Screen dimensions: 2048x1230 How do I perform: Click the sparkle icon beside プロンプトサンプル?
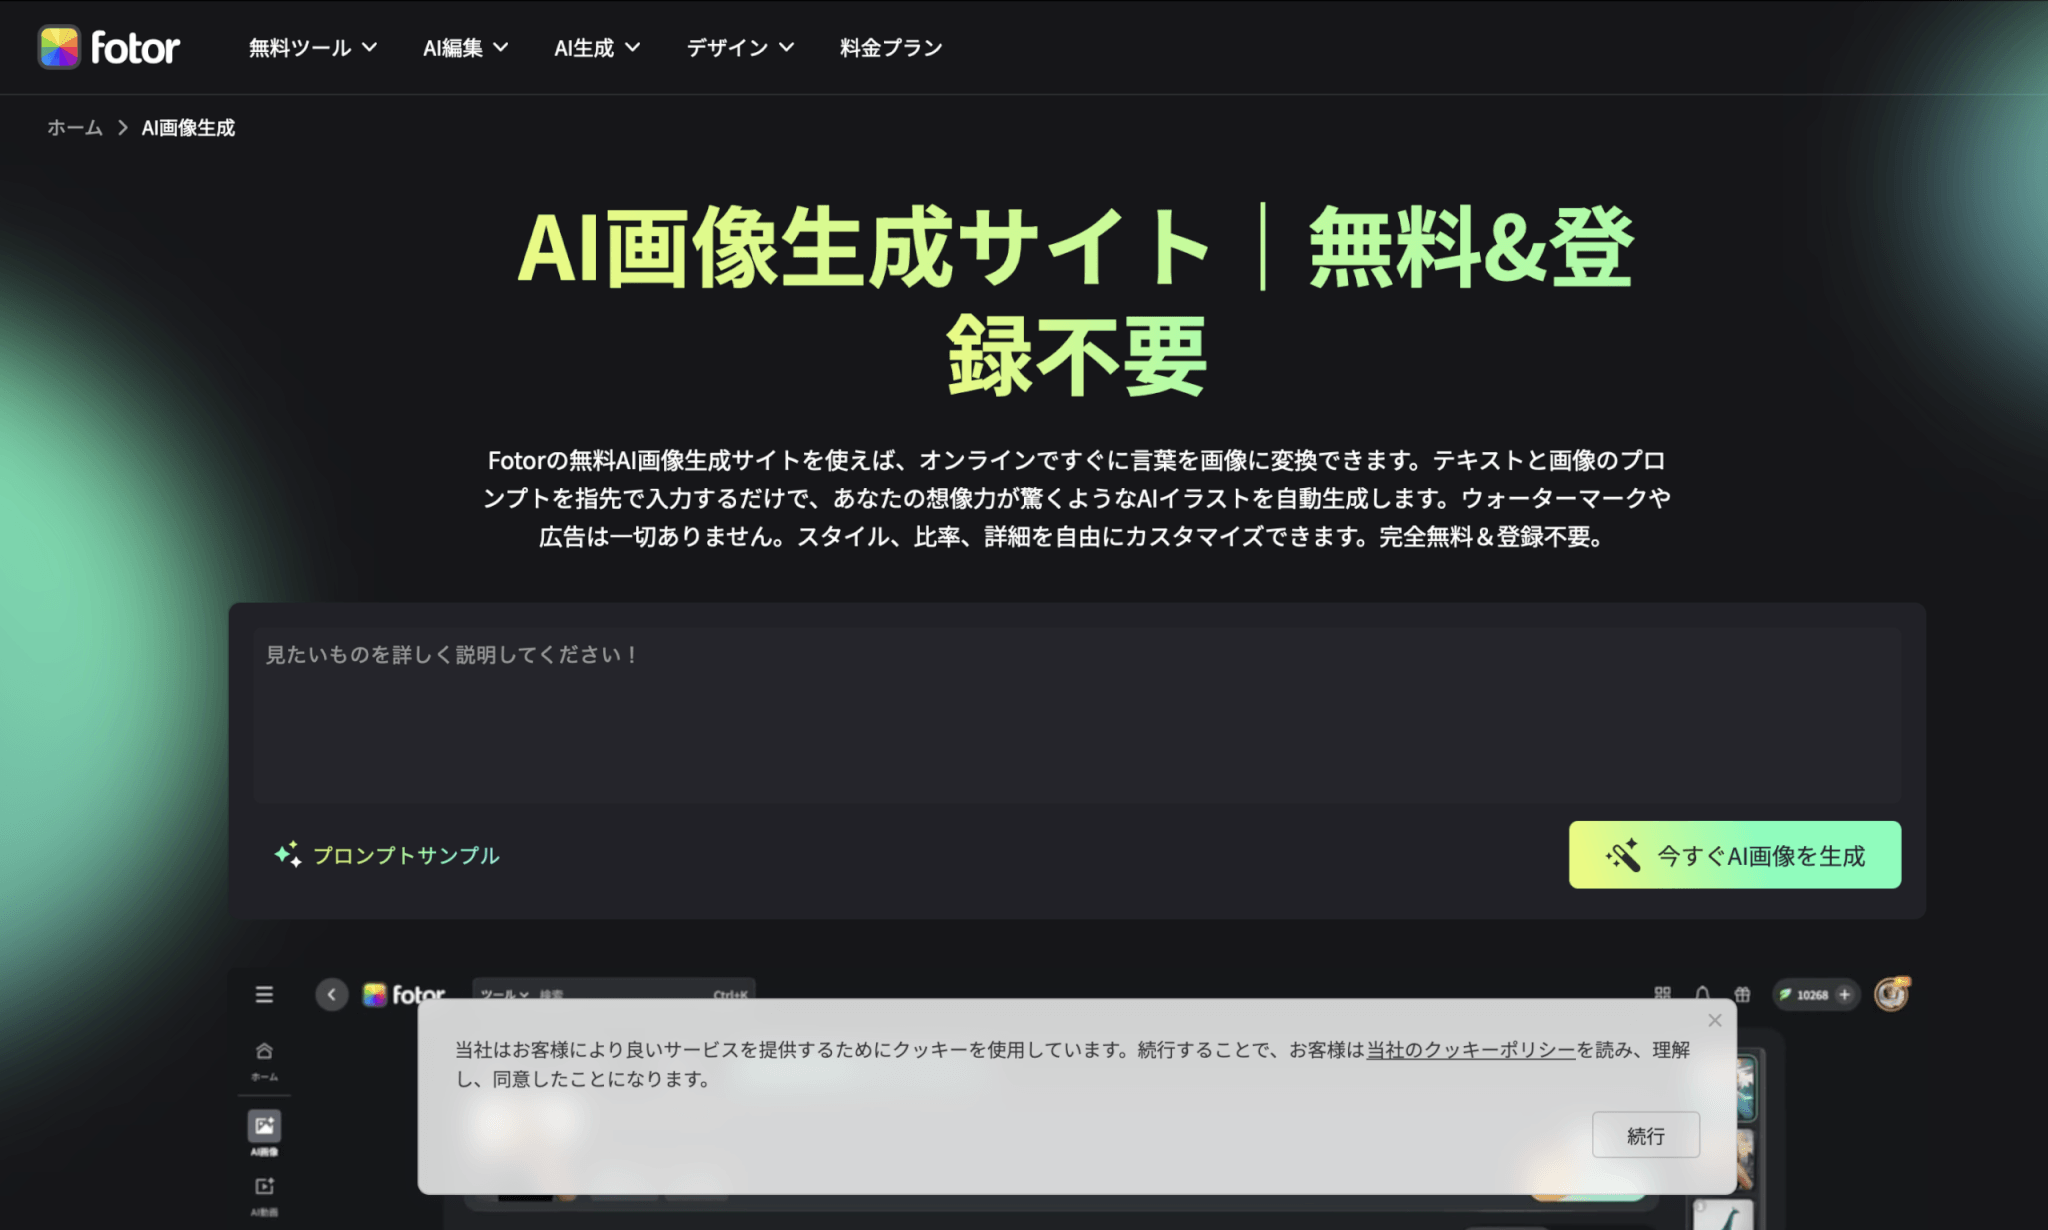(x=288, y=854)
